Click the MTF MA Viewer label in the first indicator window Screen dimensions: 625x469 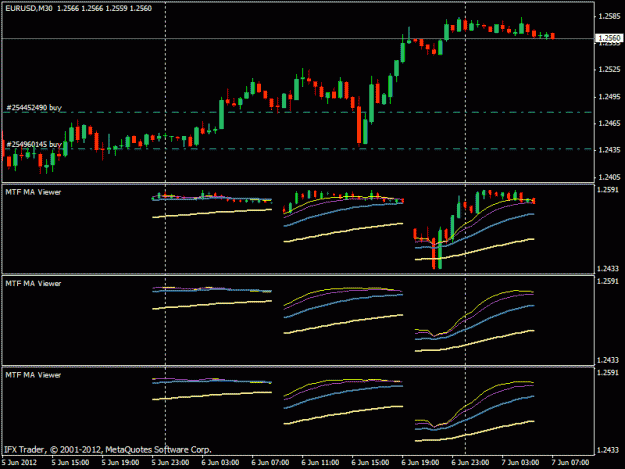[33, 192]
